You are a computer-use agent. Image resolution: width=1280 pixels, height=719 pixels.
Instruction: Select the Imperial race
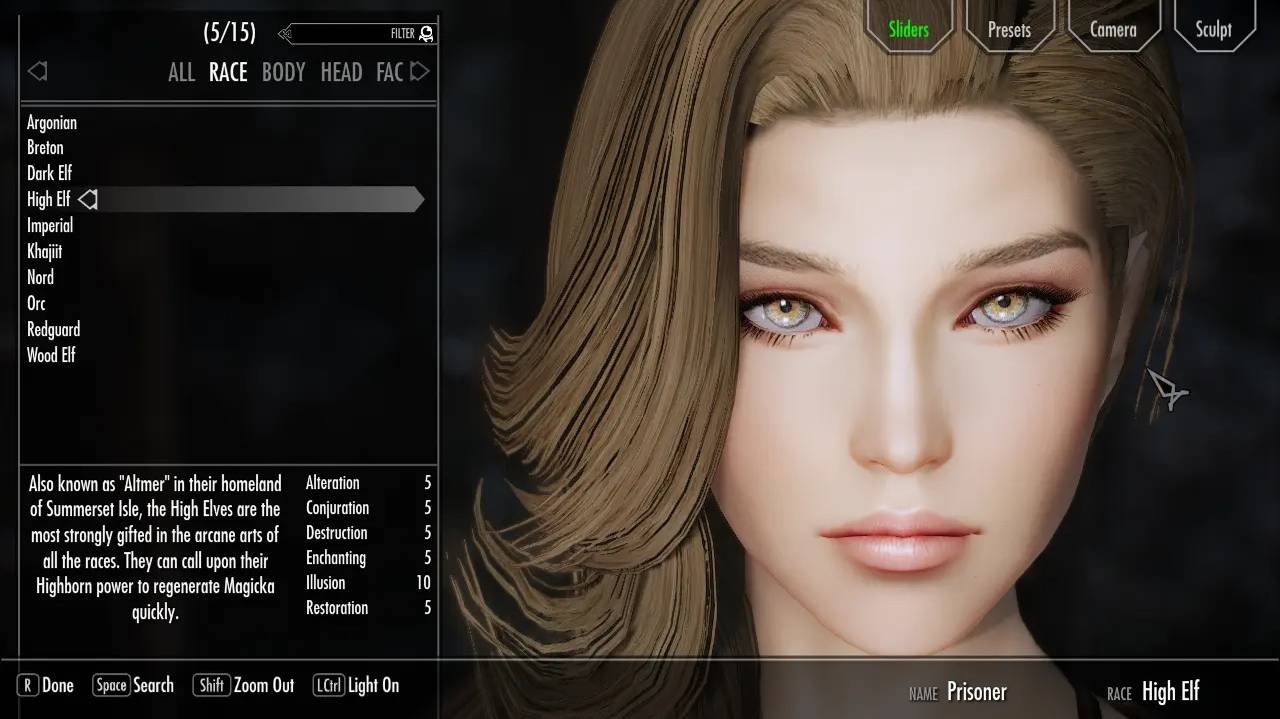point(50,226)
